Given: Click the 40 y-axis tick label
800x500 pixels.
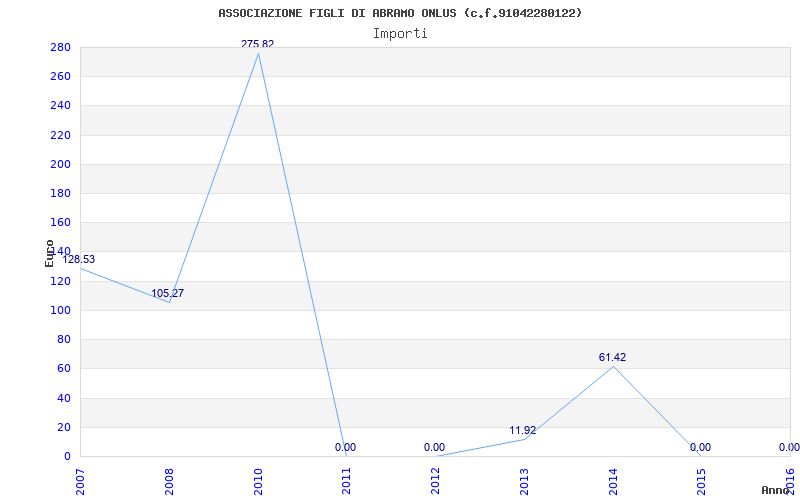Looking at the screenshot, I should coord(63,398).
